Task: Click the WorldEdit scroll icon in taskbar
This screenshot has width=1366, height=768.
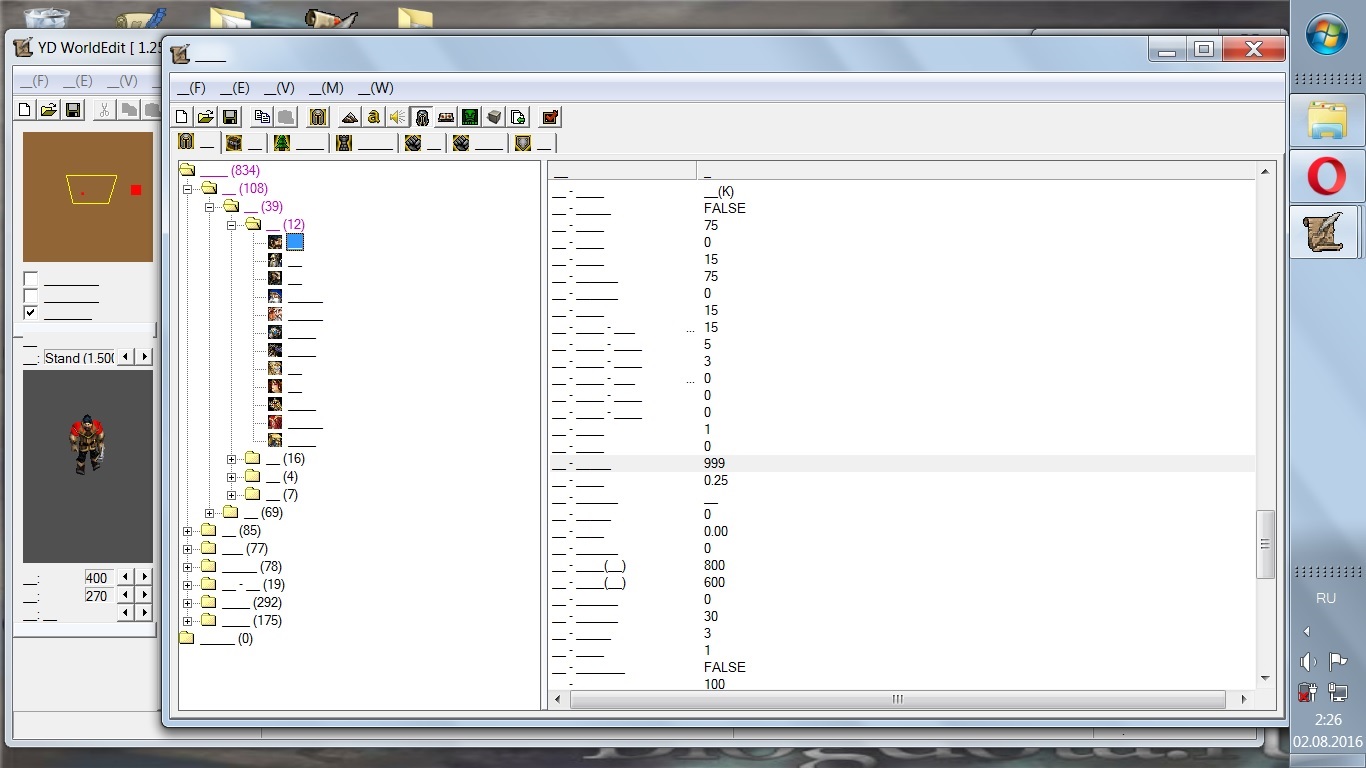Action: pyautogui.click(x=1326, y=233)
